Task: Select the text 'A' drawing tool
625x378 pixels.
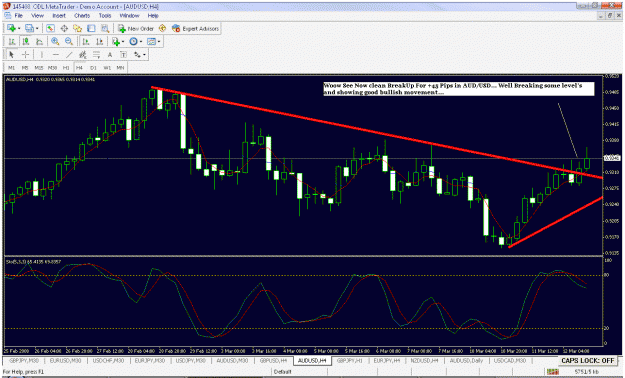Action: pos(110,55)
